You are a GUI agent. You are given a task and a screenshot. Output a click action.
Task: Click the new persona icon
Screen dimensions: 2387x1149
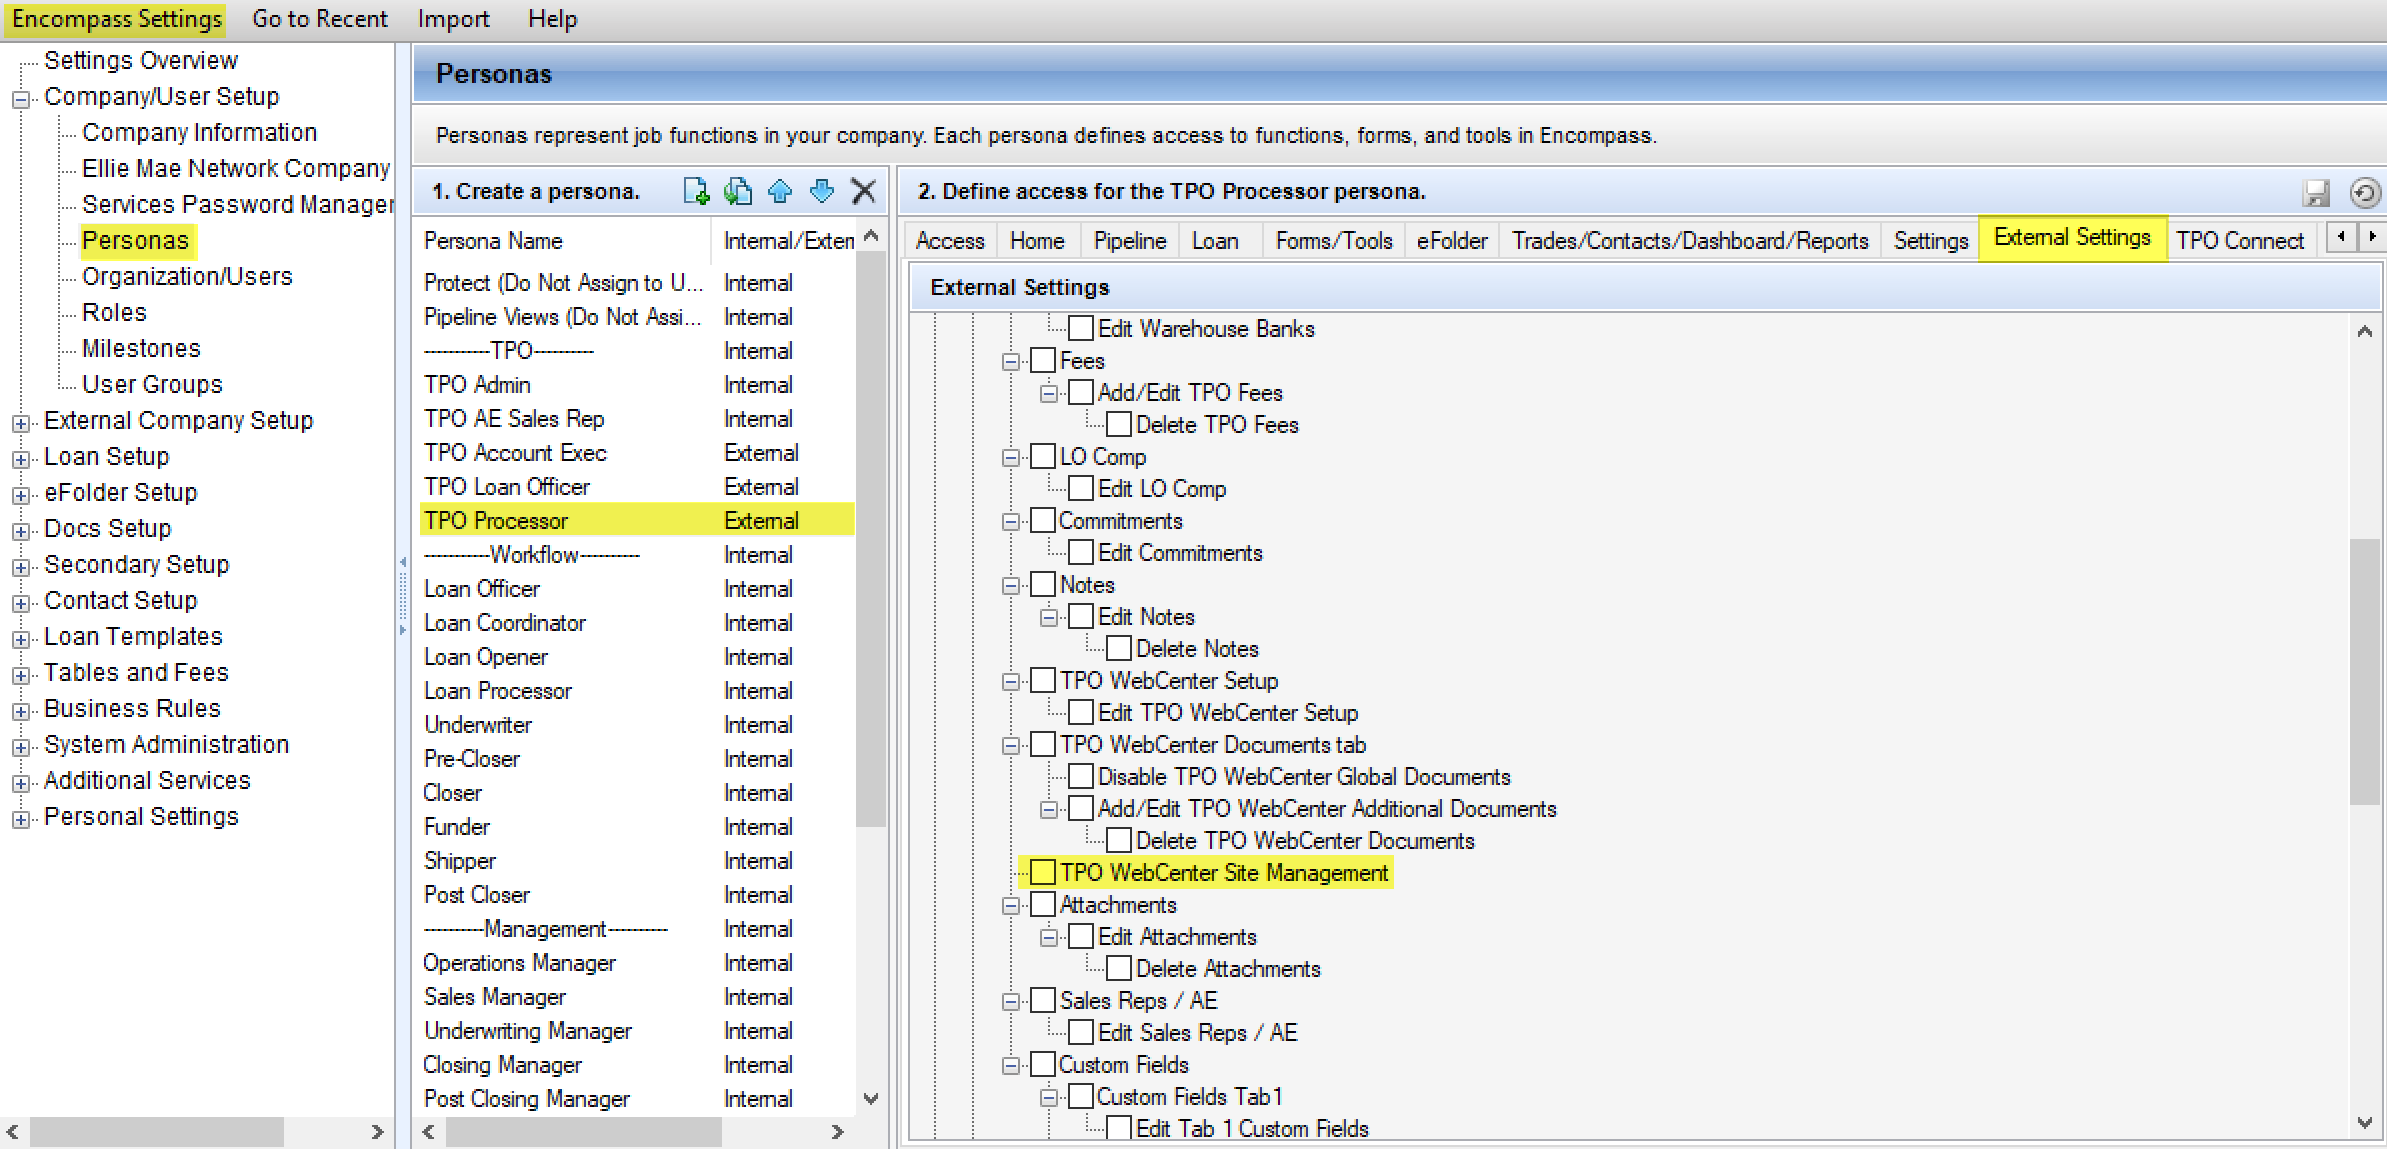pos(696,191)
